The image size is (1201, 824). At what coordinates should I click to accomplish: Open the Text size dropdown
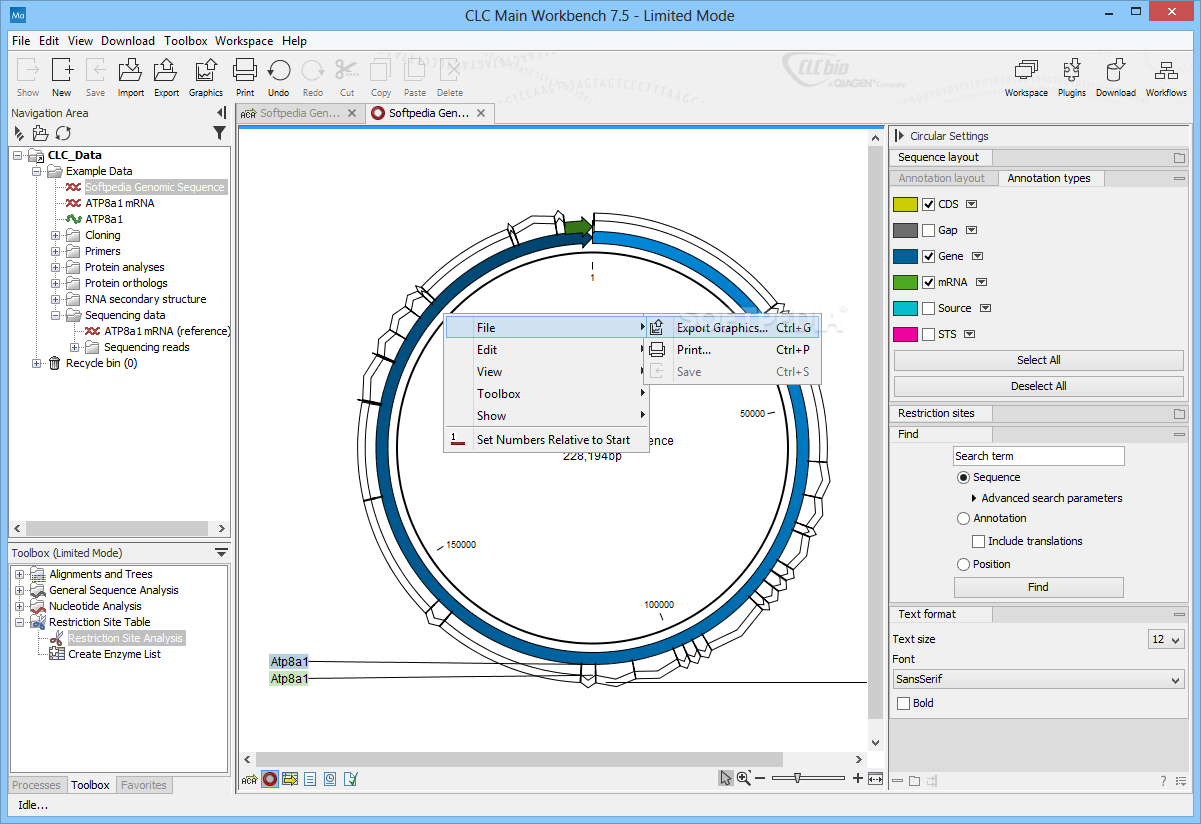tap(1166, 639)
